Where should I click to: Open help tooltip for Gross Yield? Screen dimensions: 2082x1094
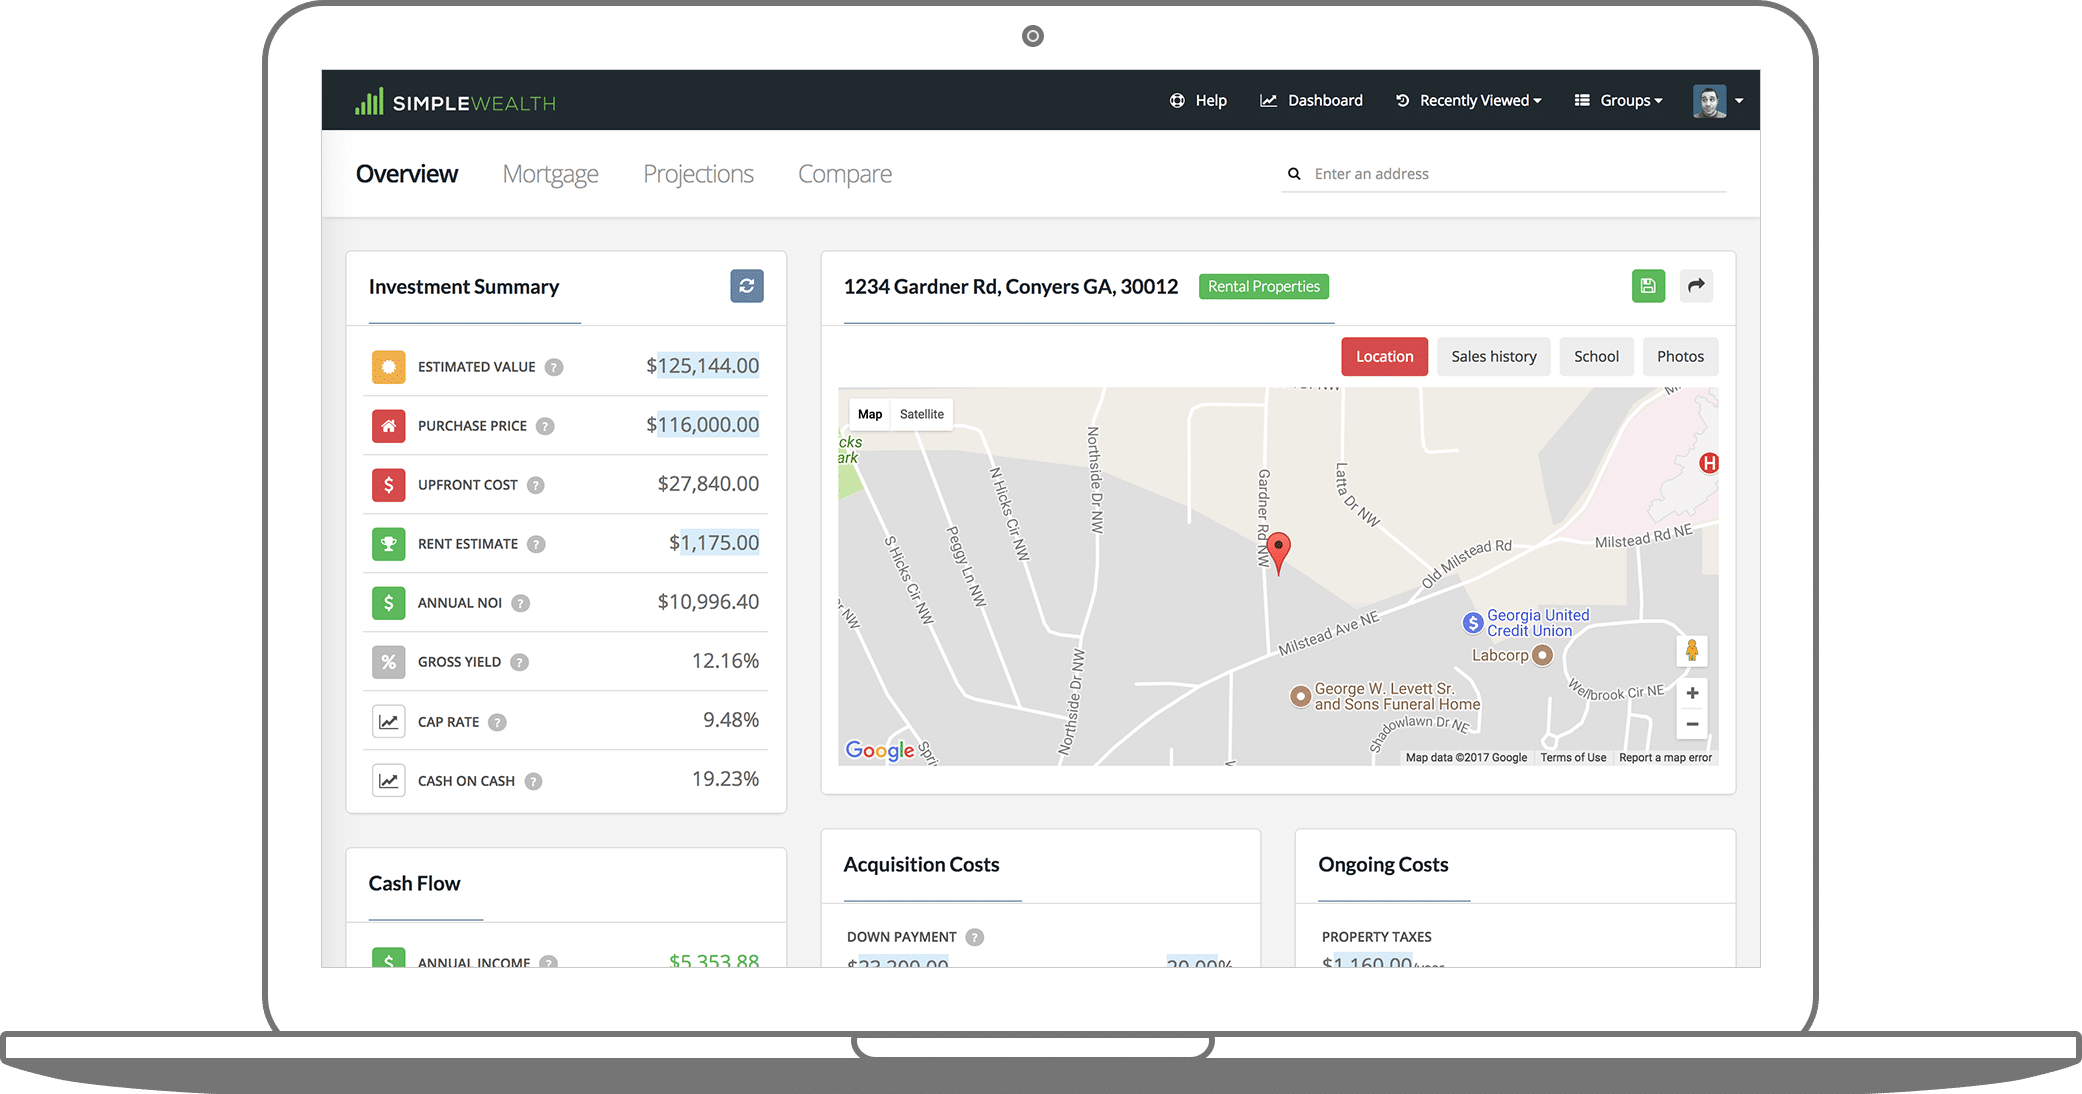519,662
